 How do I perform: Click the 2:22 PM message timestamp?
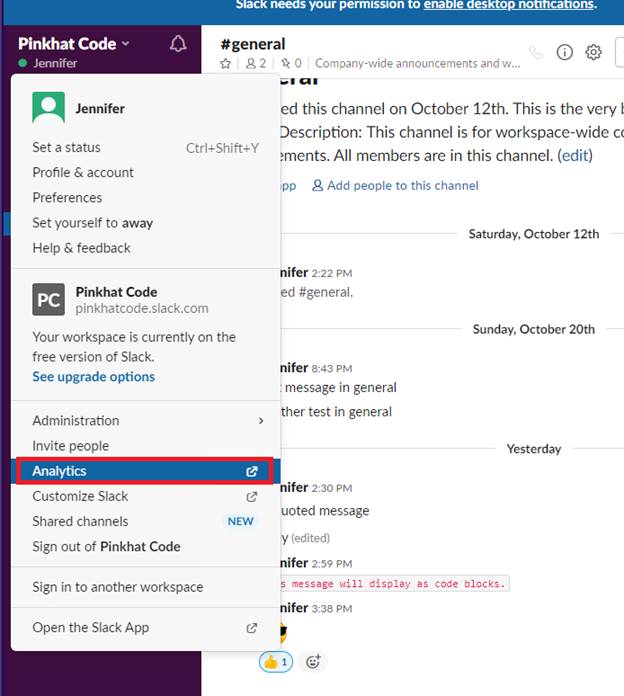pyautogui.click(x=332, y=273)
